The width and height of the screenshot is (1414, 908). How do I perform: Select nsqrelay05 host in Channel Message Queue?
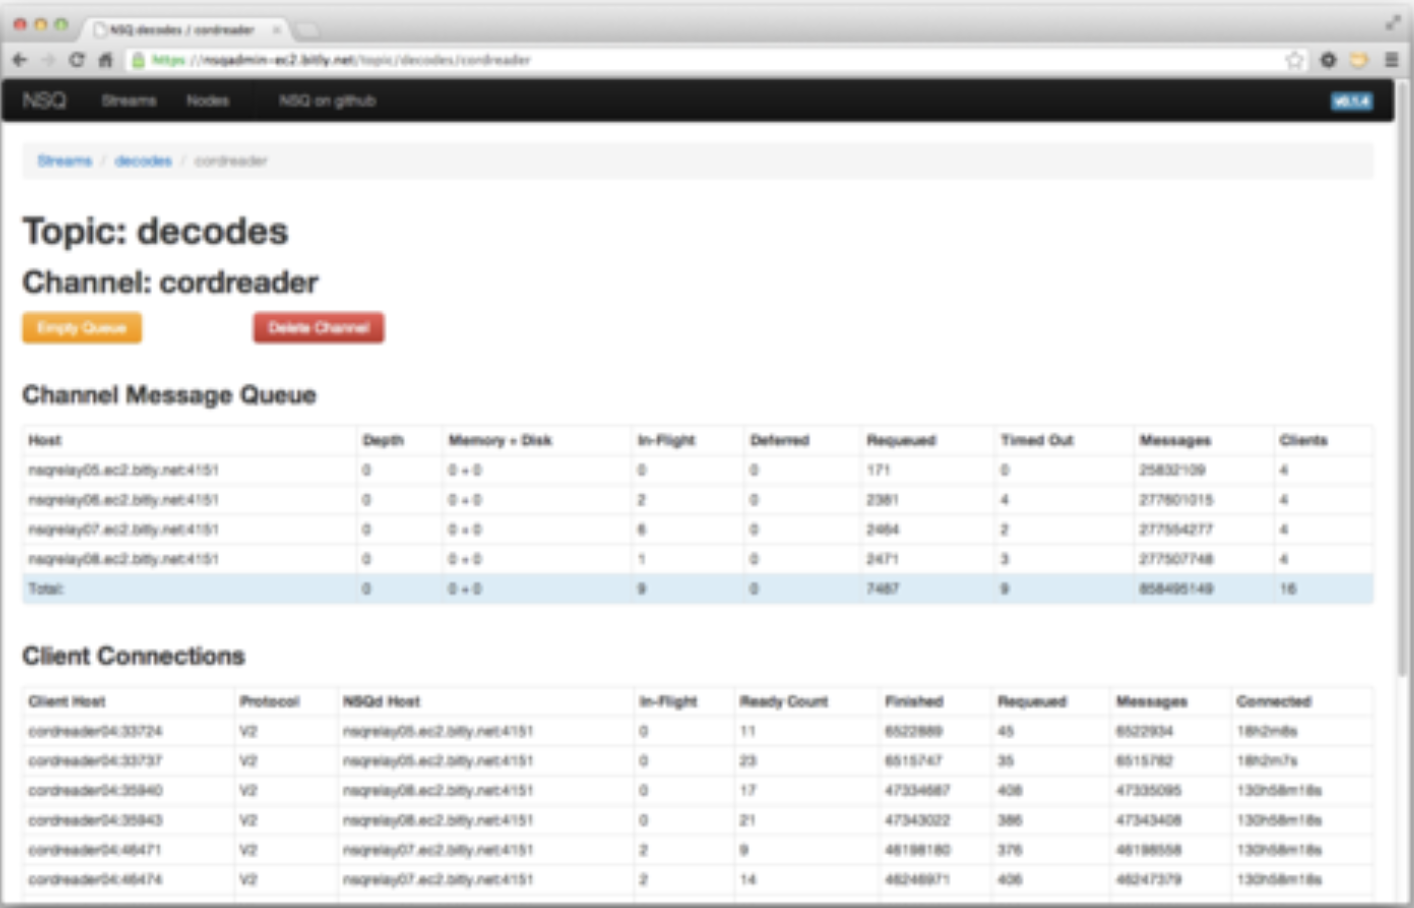click(x=124, y=470)
